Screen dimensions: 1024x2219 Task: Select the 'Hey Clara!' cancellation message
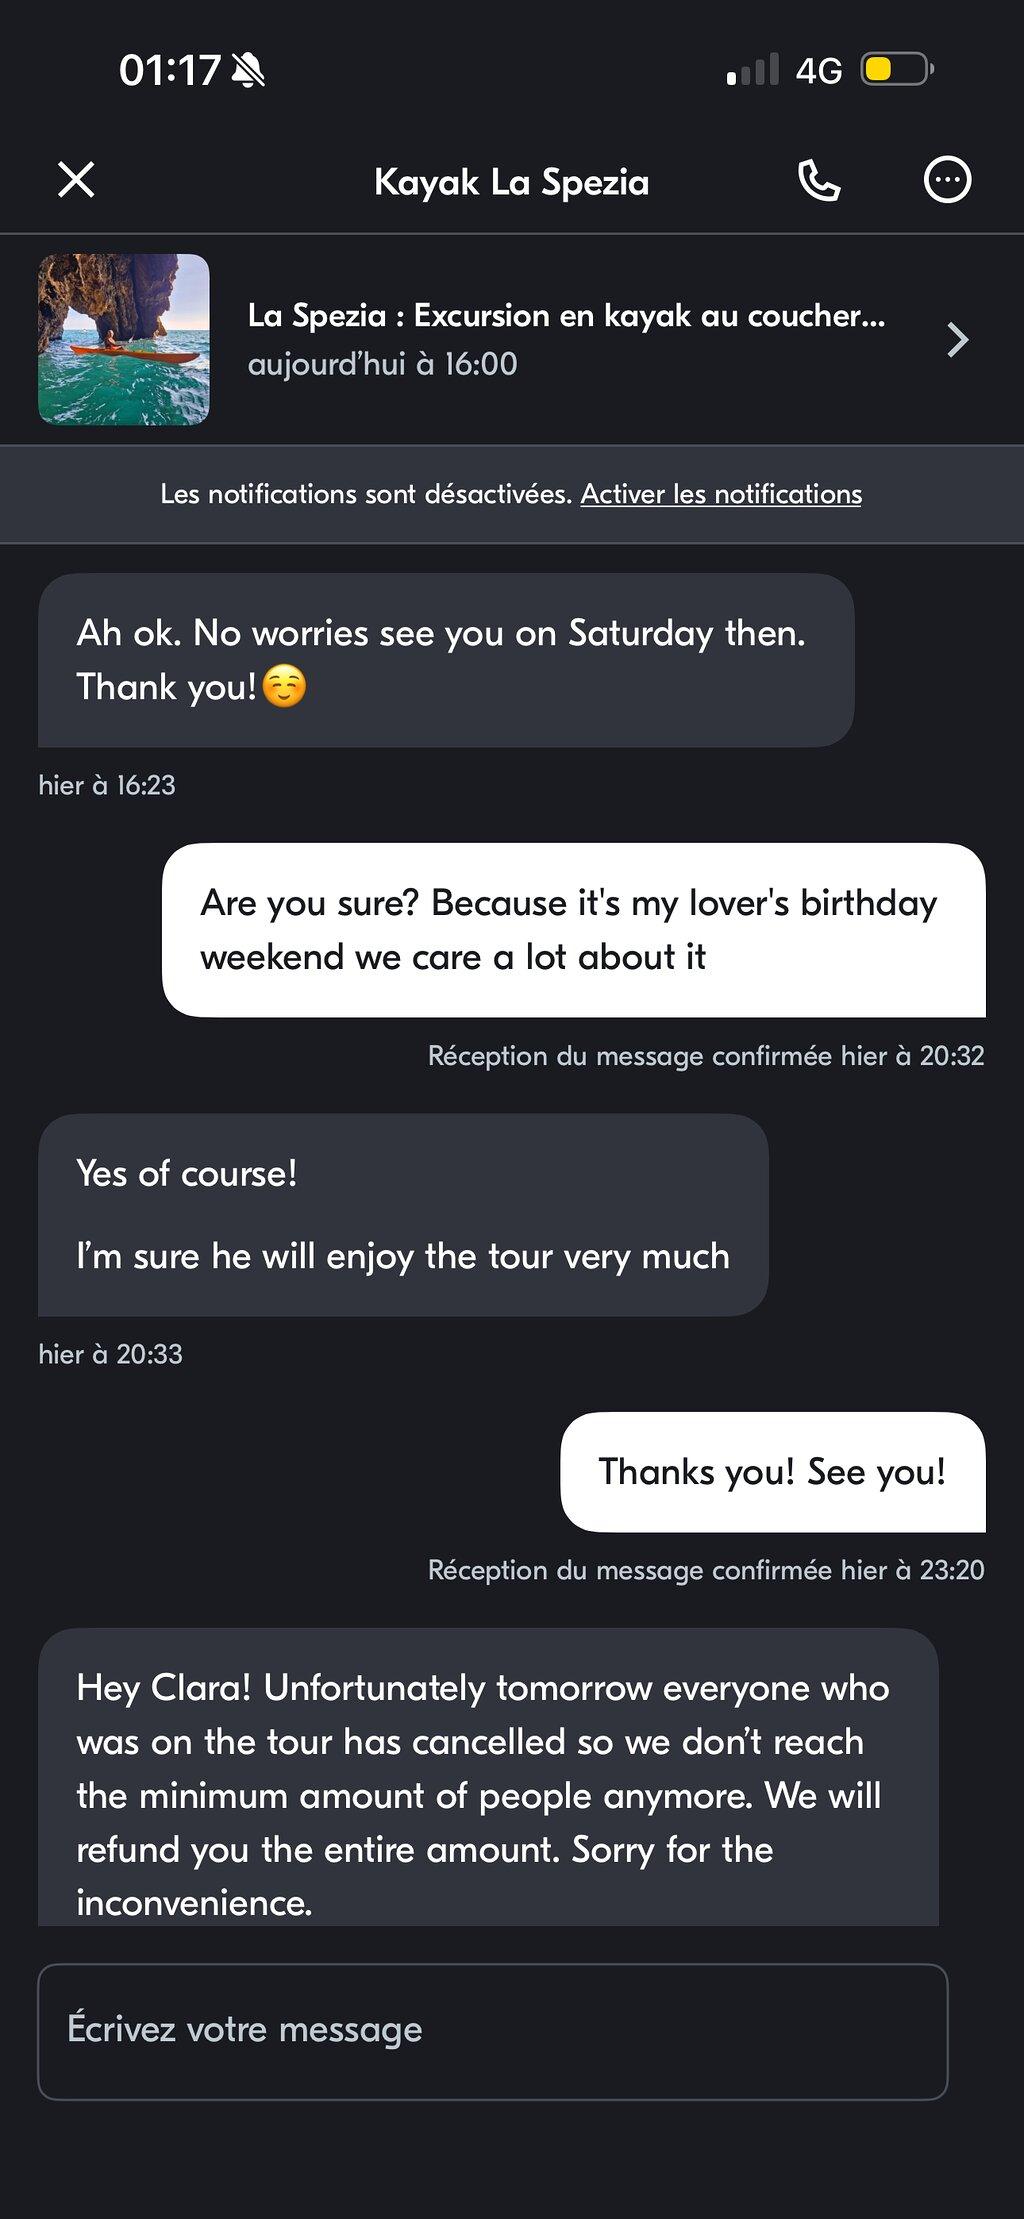[488, 1777]
